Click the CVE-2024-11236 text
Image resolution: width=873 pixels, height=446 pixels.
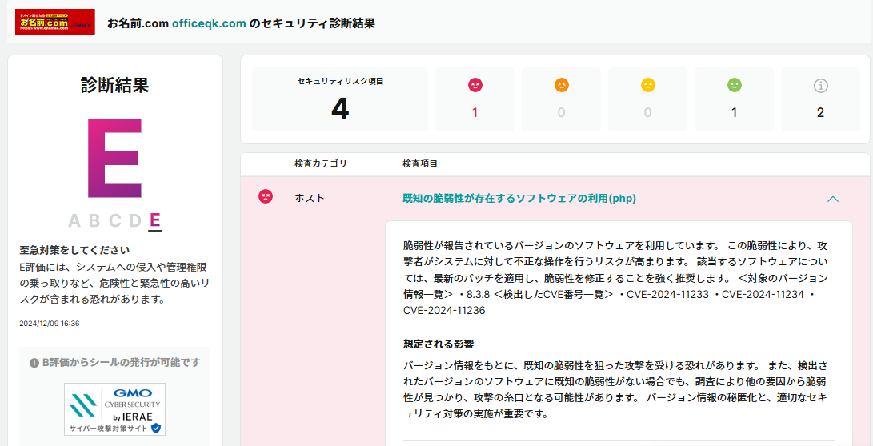click(x=444, y=310)
